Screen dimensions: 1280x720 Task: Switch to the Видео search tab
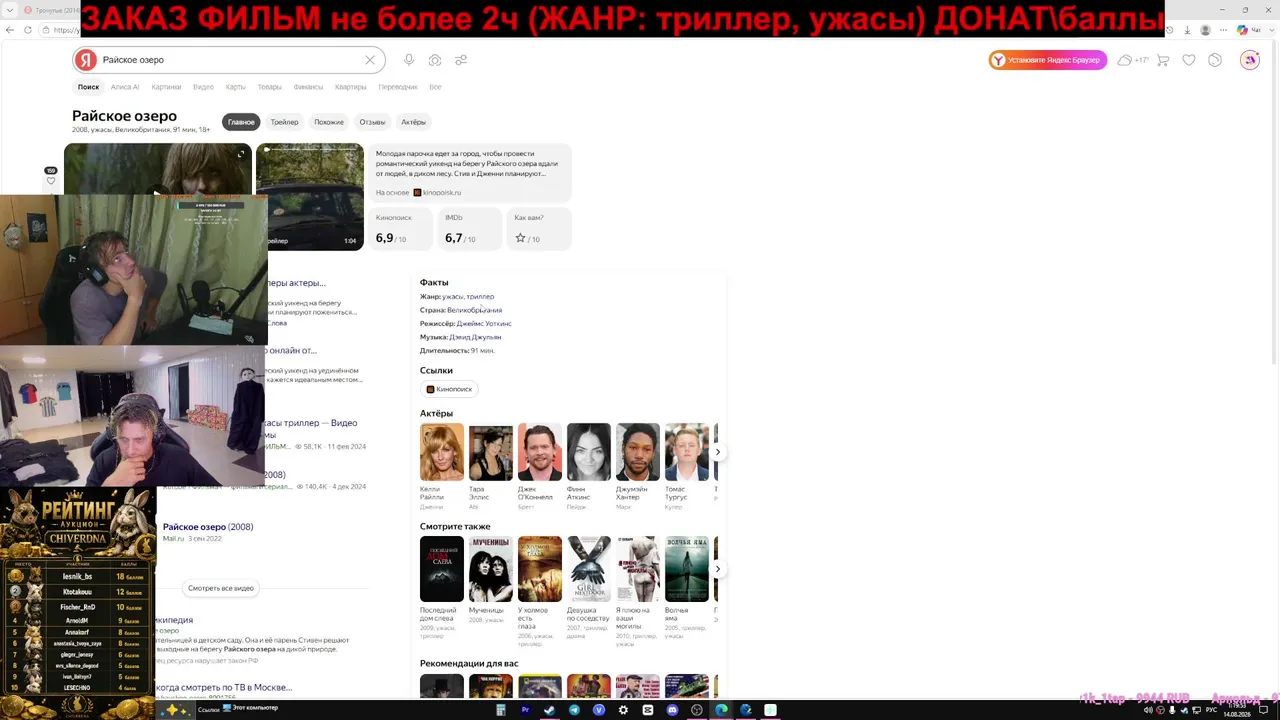(x=203, y=87)
